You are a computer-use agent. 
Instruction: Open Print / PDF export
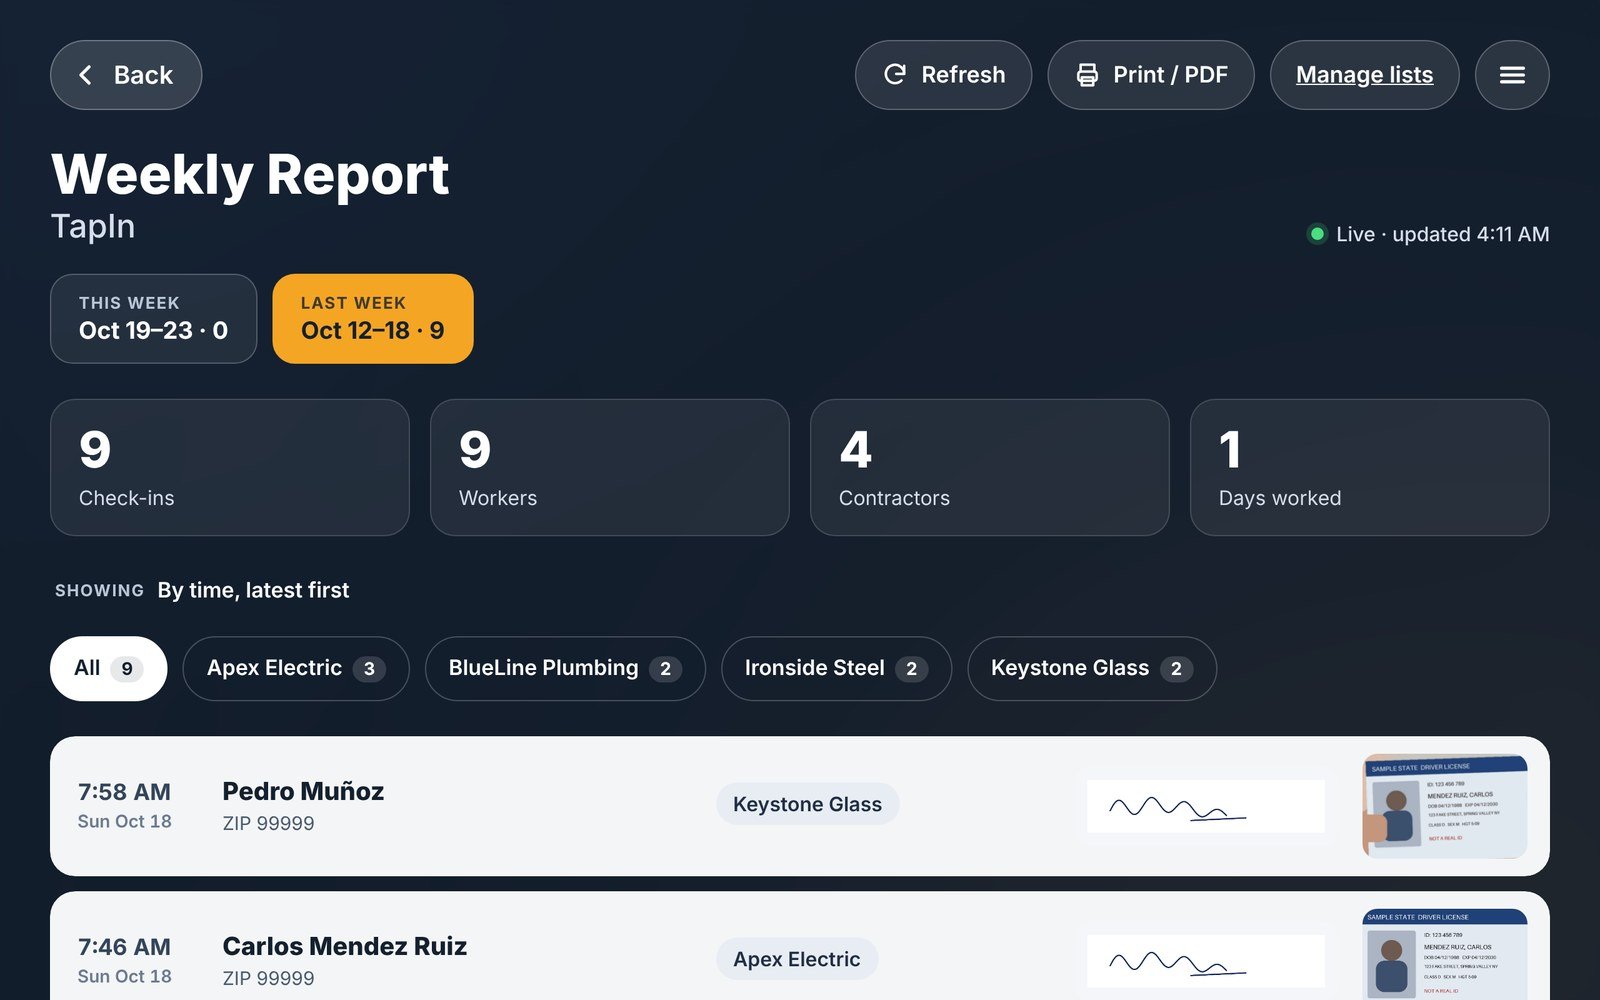coord(1151,75)
